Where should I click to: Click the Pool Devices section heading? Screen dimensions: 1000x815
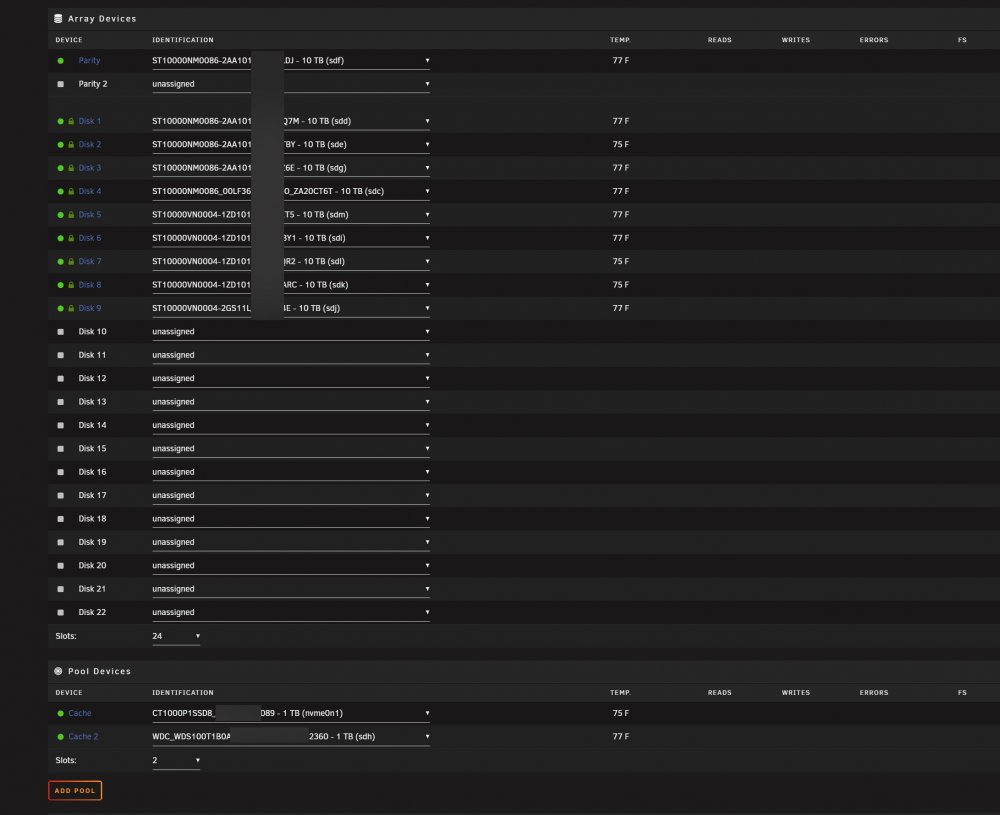coord(99,671)
